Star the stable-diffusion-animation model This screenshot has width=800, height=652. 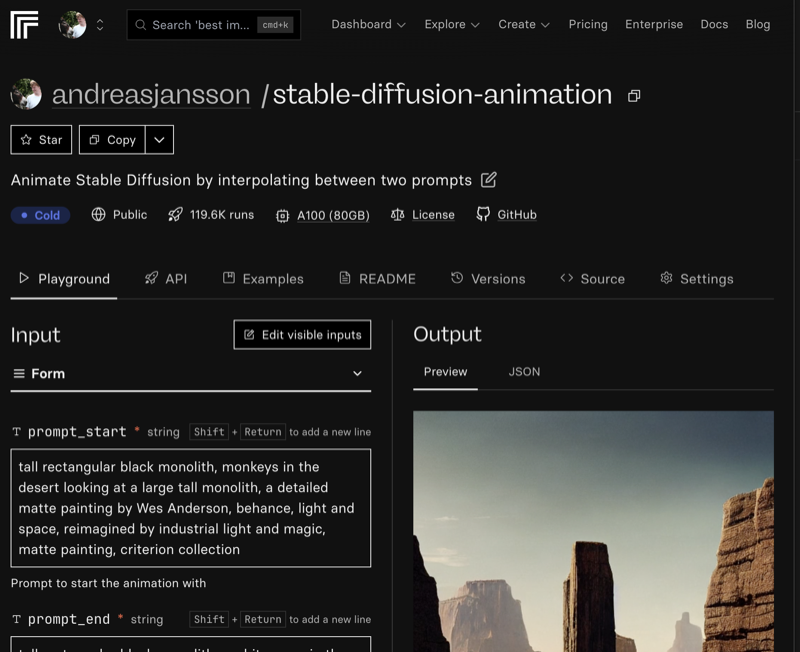click(40, 139)
